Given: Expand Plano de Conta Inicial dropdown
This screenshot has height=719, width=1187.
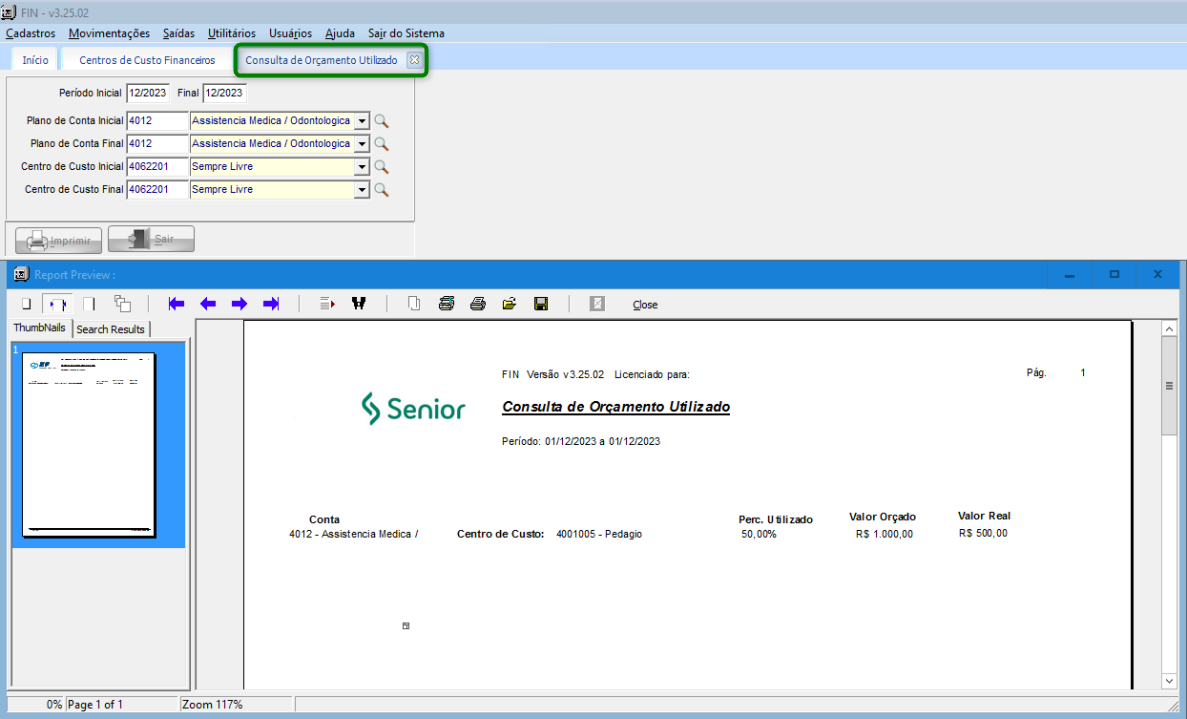Looking at the screenshot, I should click(x=362, y=121).
